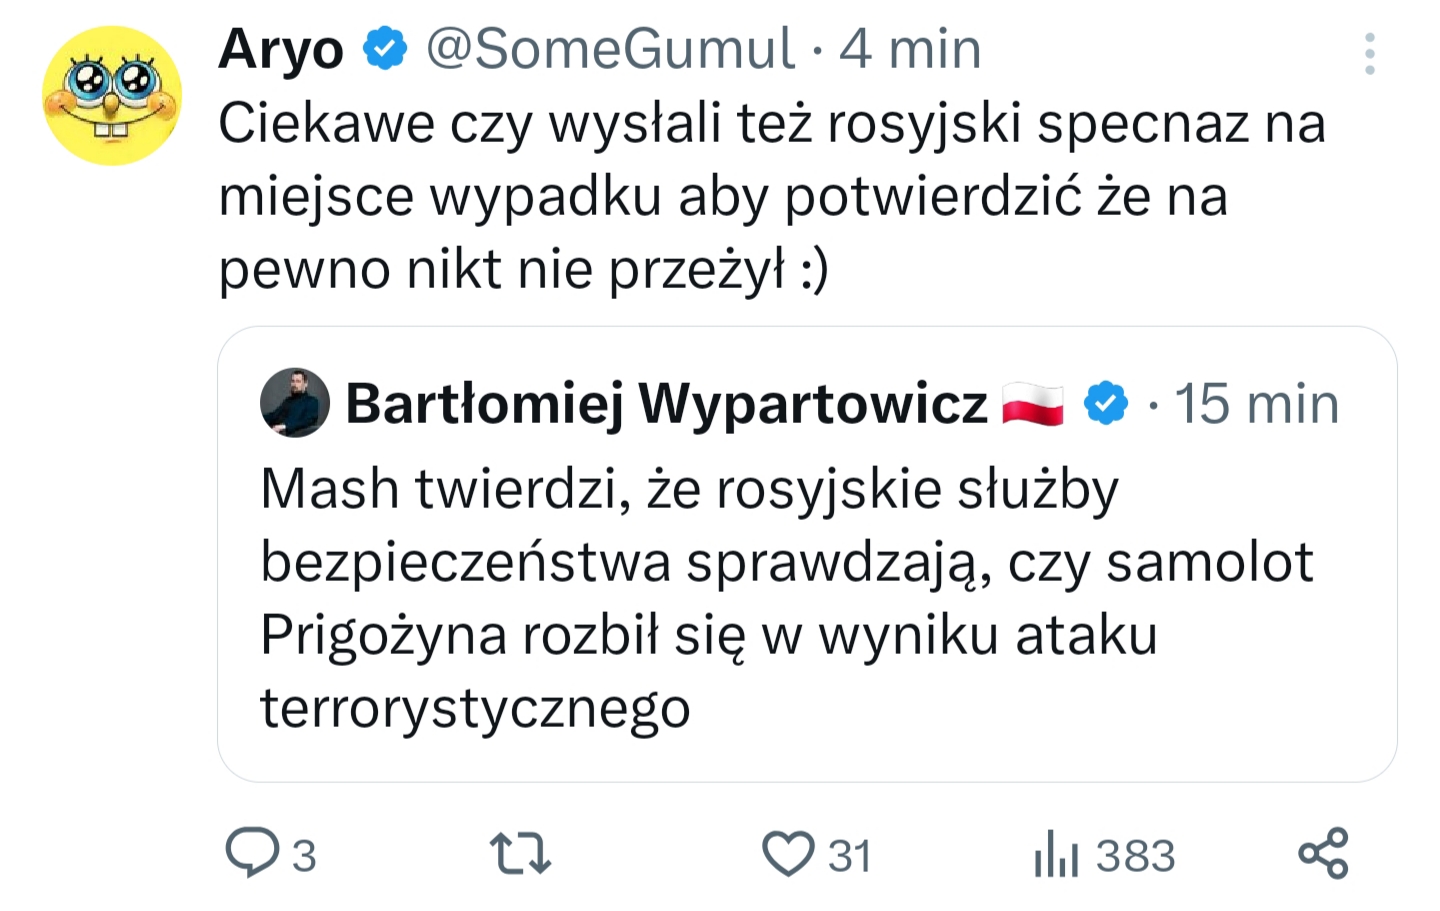Open the reply comment icon

[252, 853]
